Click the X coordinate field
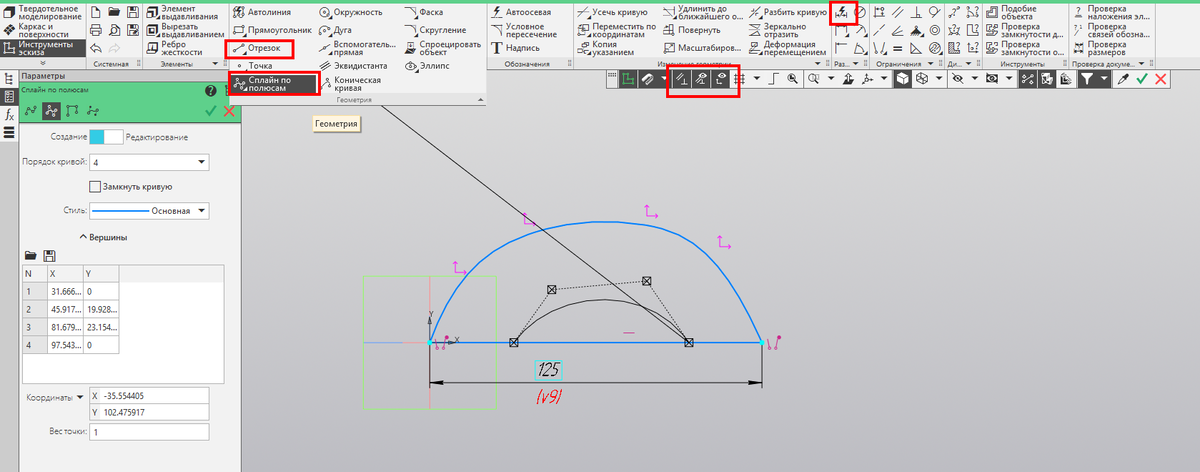Screen dimensions: 1200x472 tap(148, 395)
